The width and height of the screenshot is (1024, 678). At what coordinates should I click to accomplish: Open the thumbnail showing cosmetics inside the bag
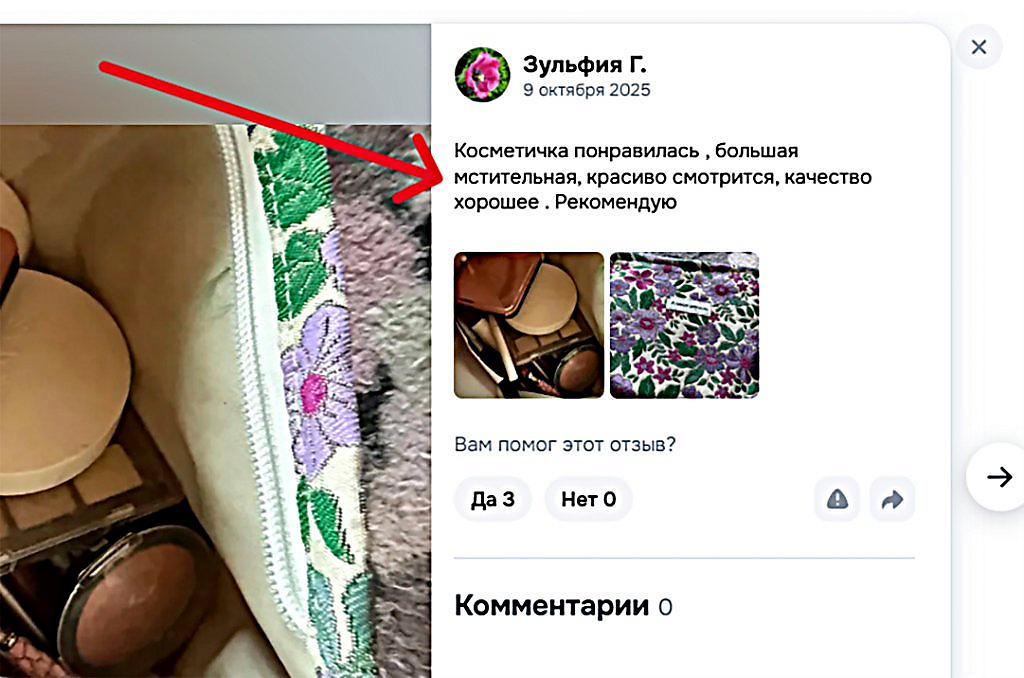point(529,325)
